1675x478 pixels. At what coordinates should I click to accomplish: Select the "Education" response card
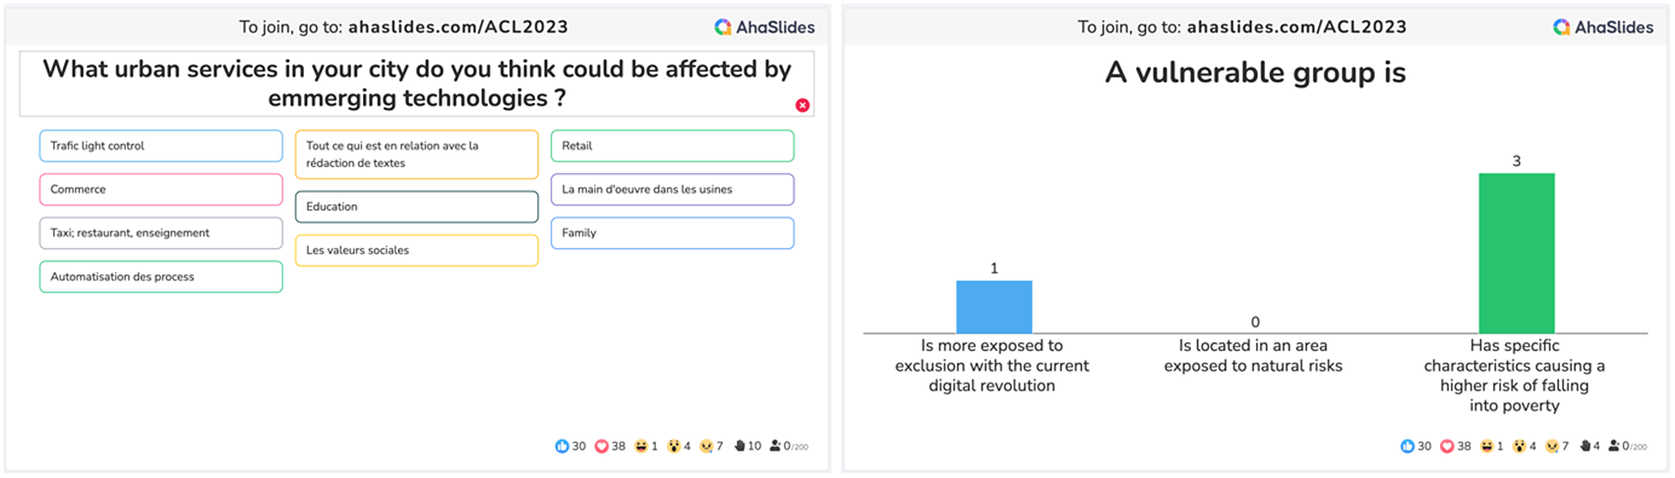[416, 207]
